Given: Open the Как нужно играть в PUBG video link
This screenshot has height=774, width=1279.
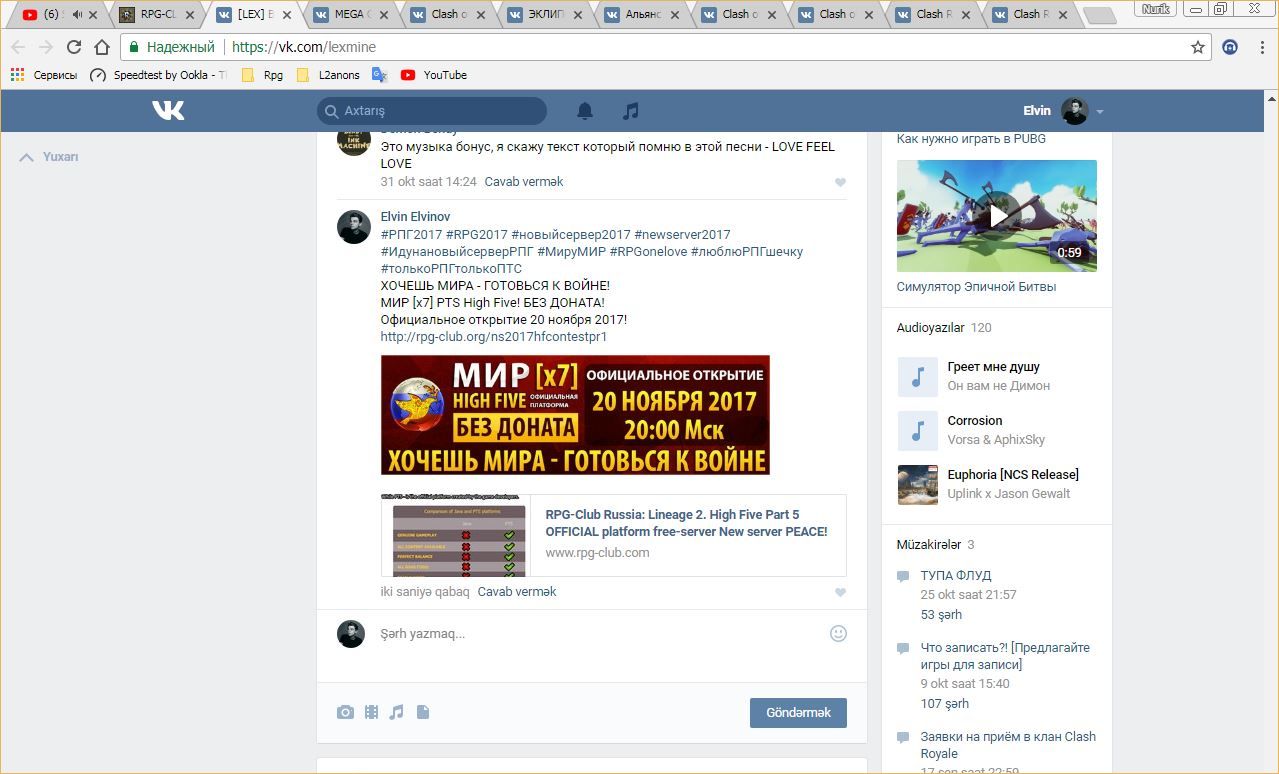Looking at the screenshot, I should [x=971, y=139].
